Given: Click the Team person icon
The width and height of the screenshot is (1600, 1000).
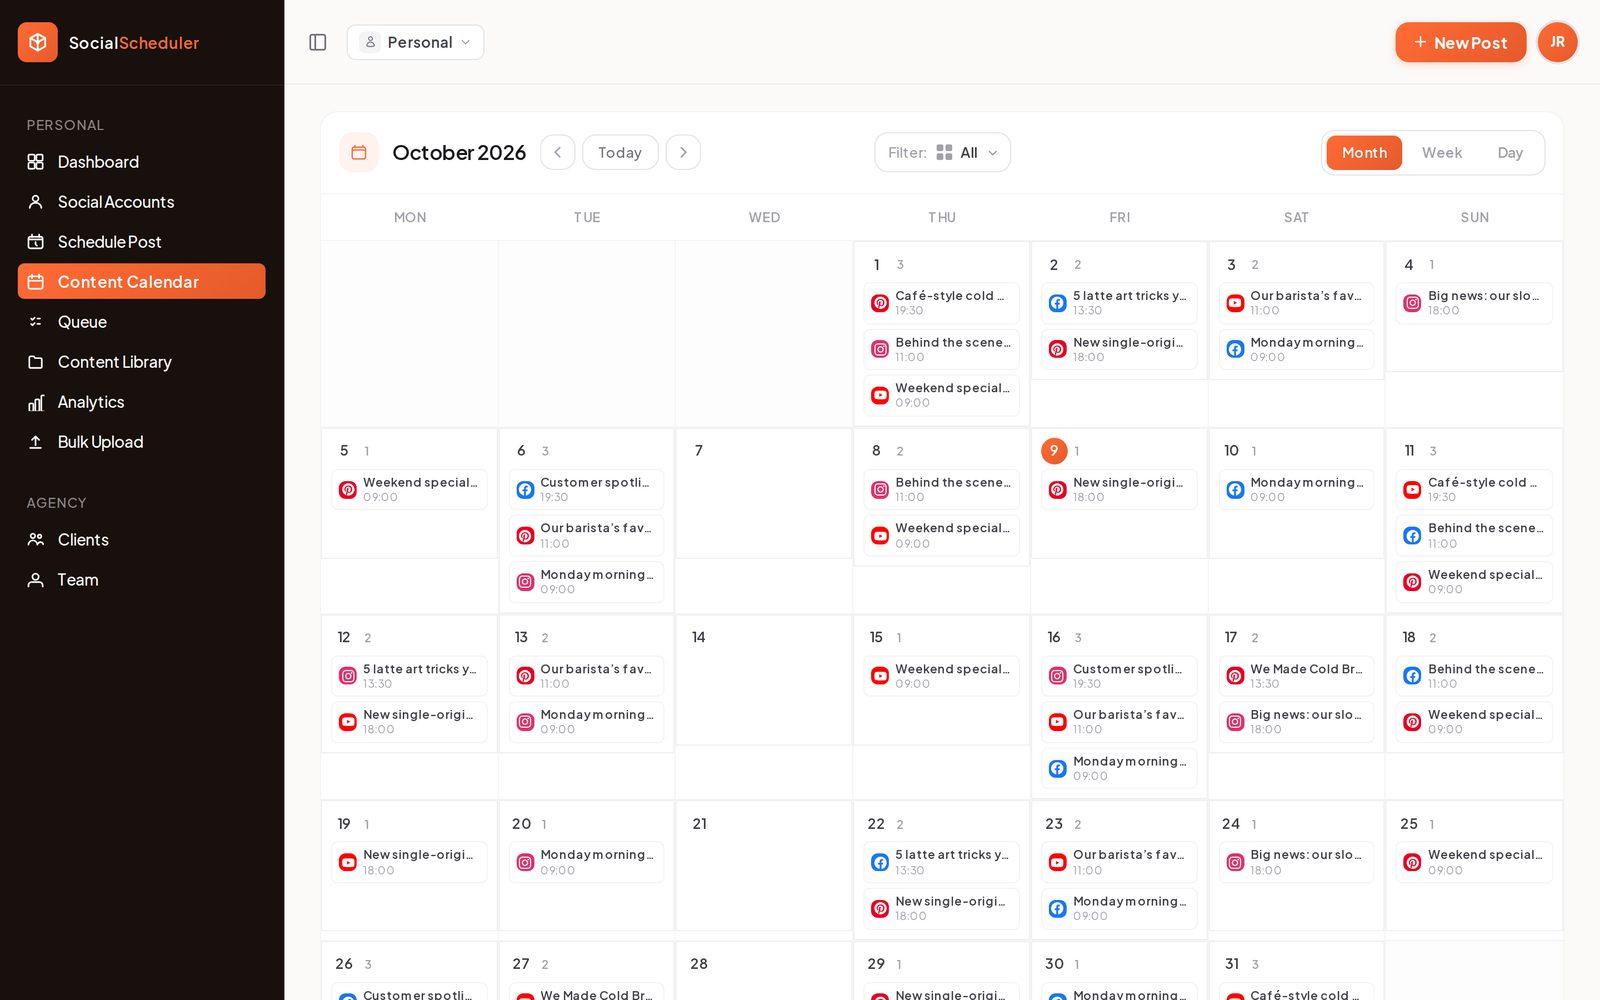Looking at the screenshot, I should pyautogui.click(x=36, y=580).
